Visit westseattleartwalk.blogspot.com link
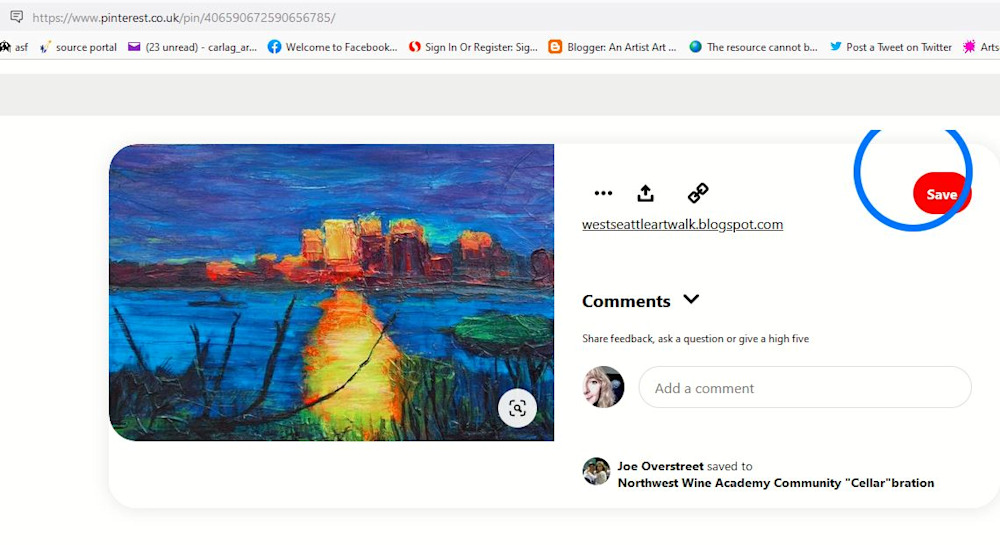The width and height of the screenshot is (1000, 545). (x=682, y=224)
